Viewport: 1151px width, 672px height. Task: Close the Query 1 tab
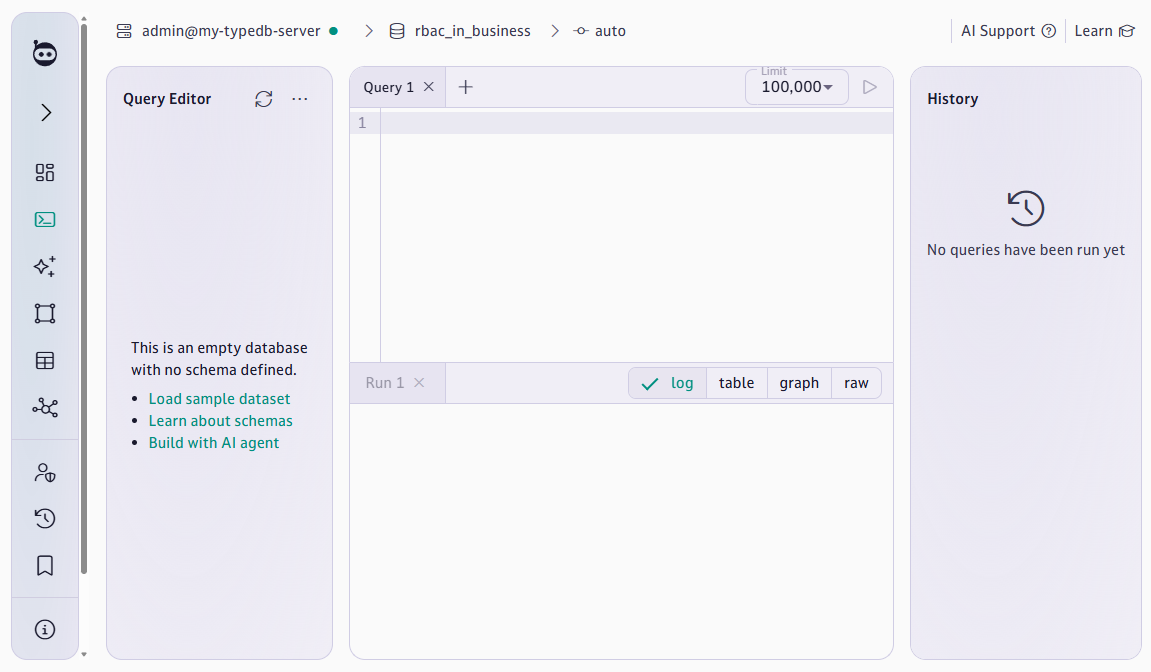click(x=429, y=87)
